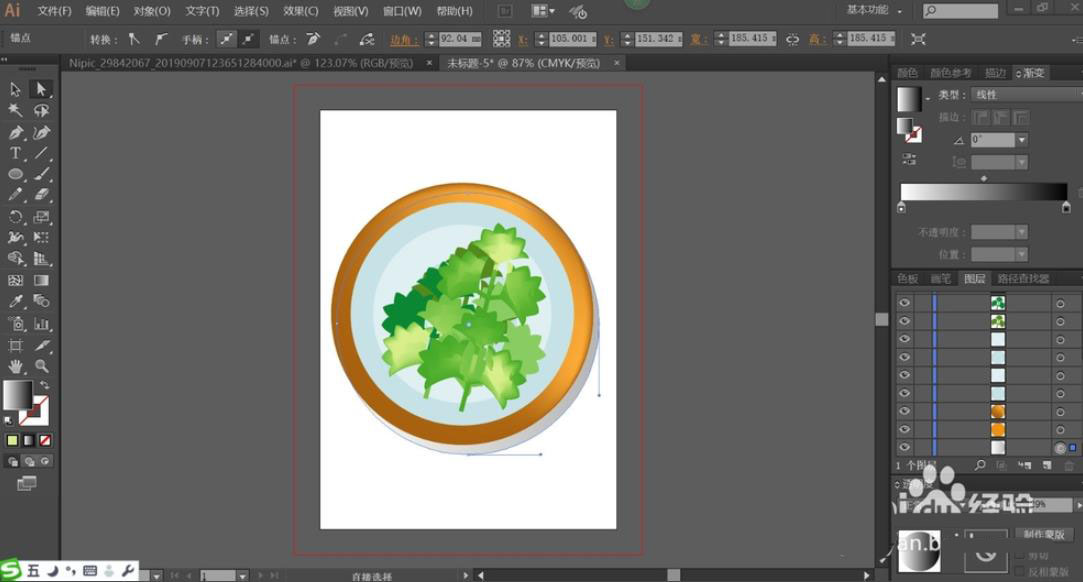
Task: Open the arrange documents dropdown in the menu bar
Action: coord(543,10)
